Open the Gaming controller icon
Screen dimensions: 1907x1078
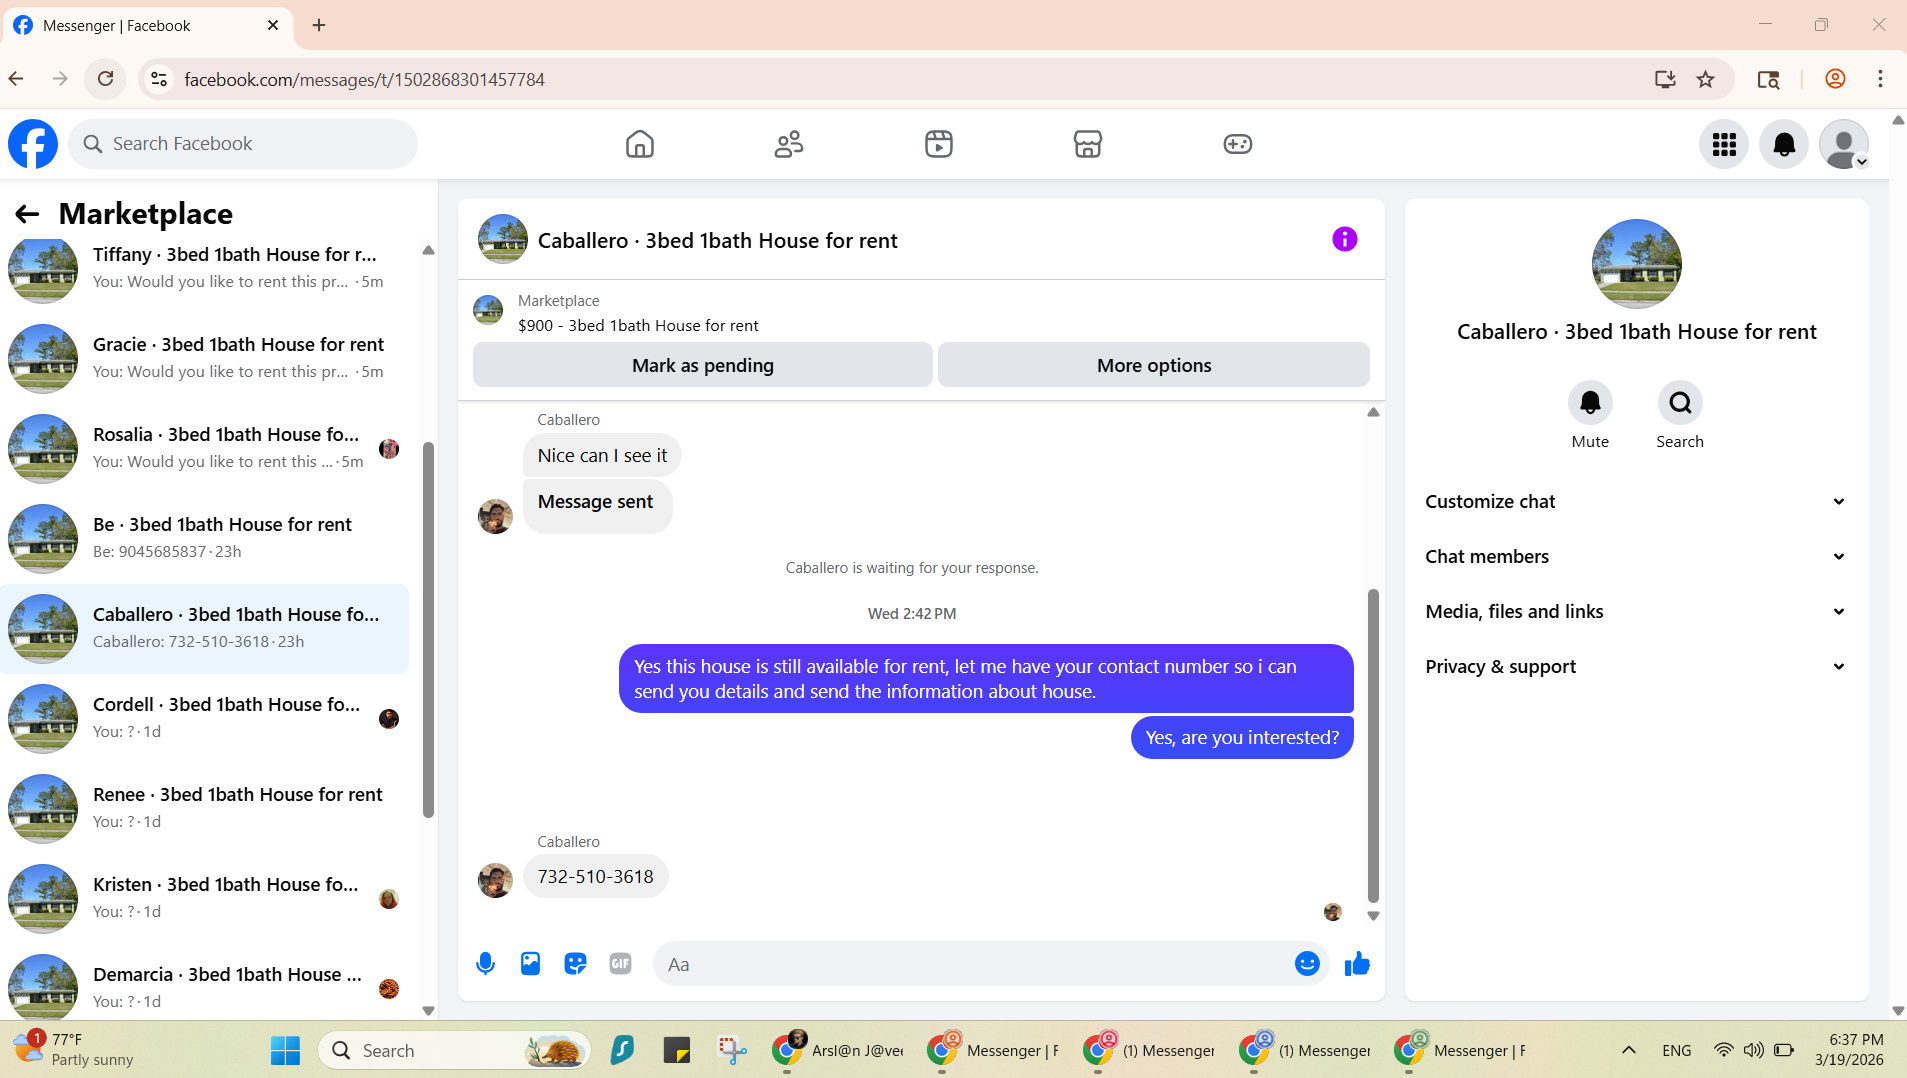point(1238,144)
